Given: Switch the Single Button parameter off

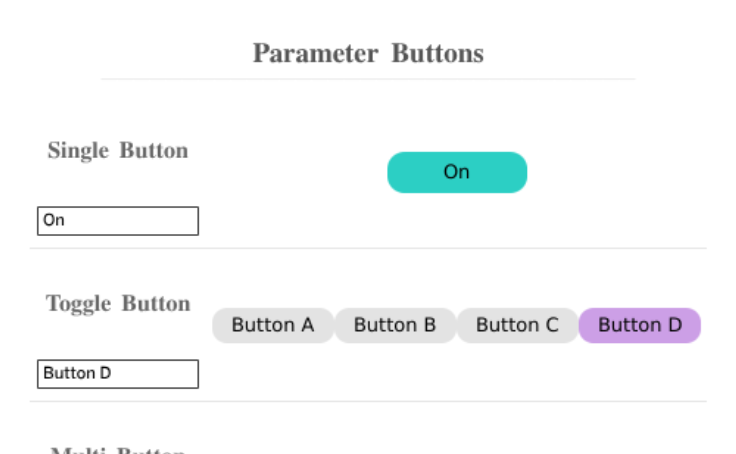Looking at the screenshot, I should 456,172.
